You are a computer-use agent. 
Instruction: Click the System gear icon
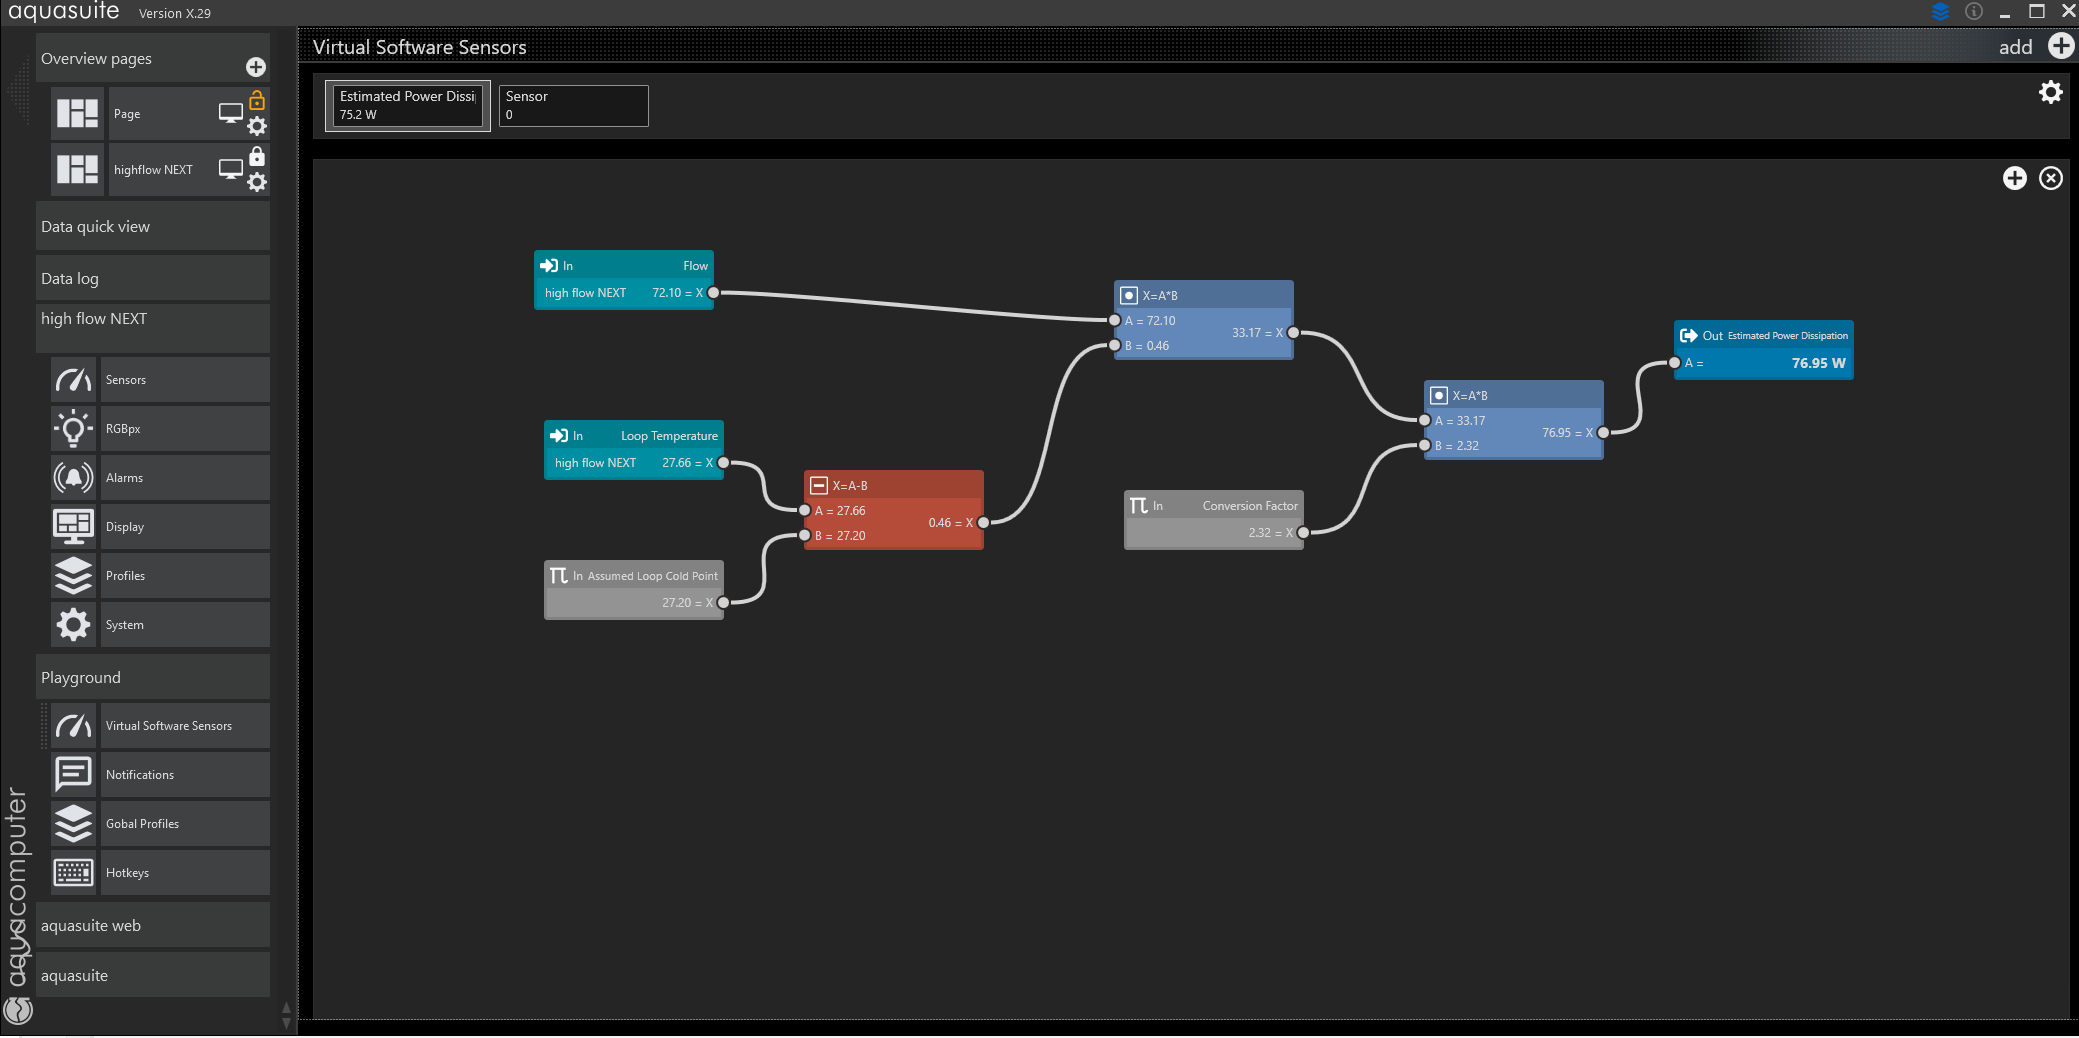(73, 625)
